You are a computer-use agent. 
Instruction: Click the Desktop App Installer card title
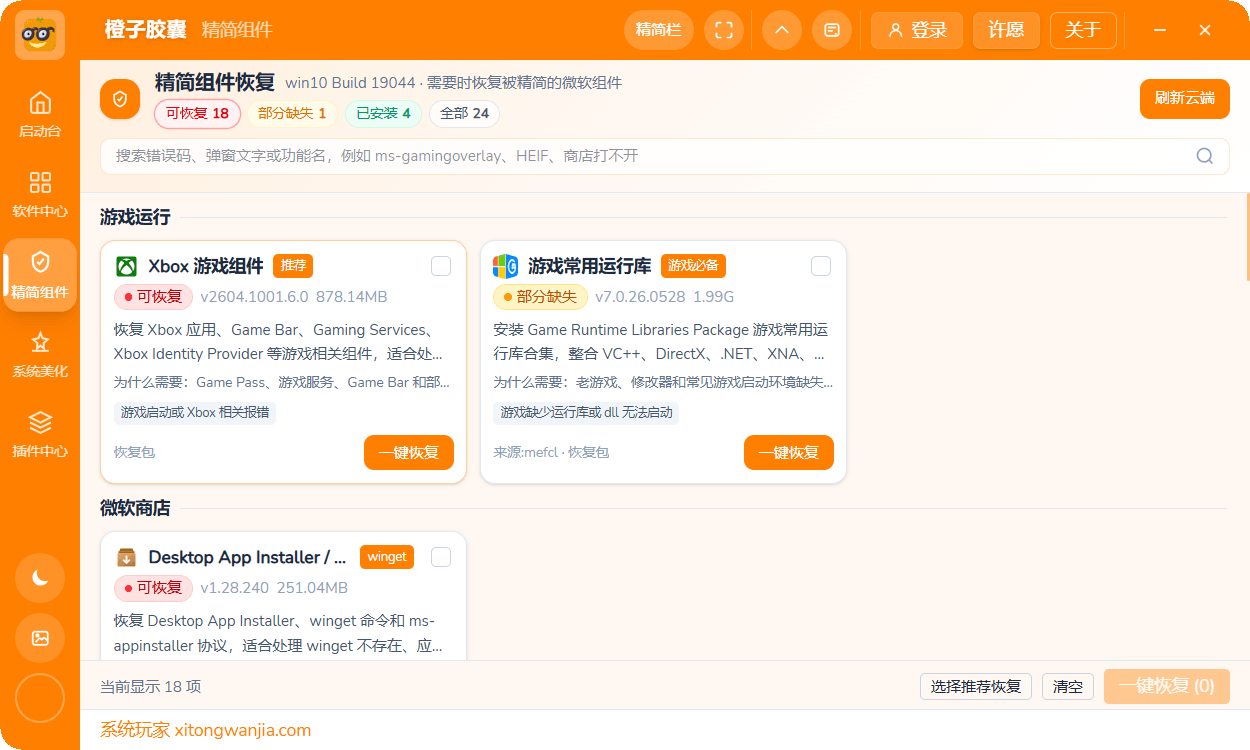tap(248, 557)
